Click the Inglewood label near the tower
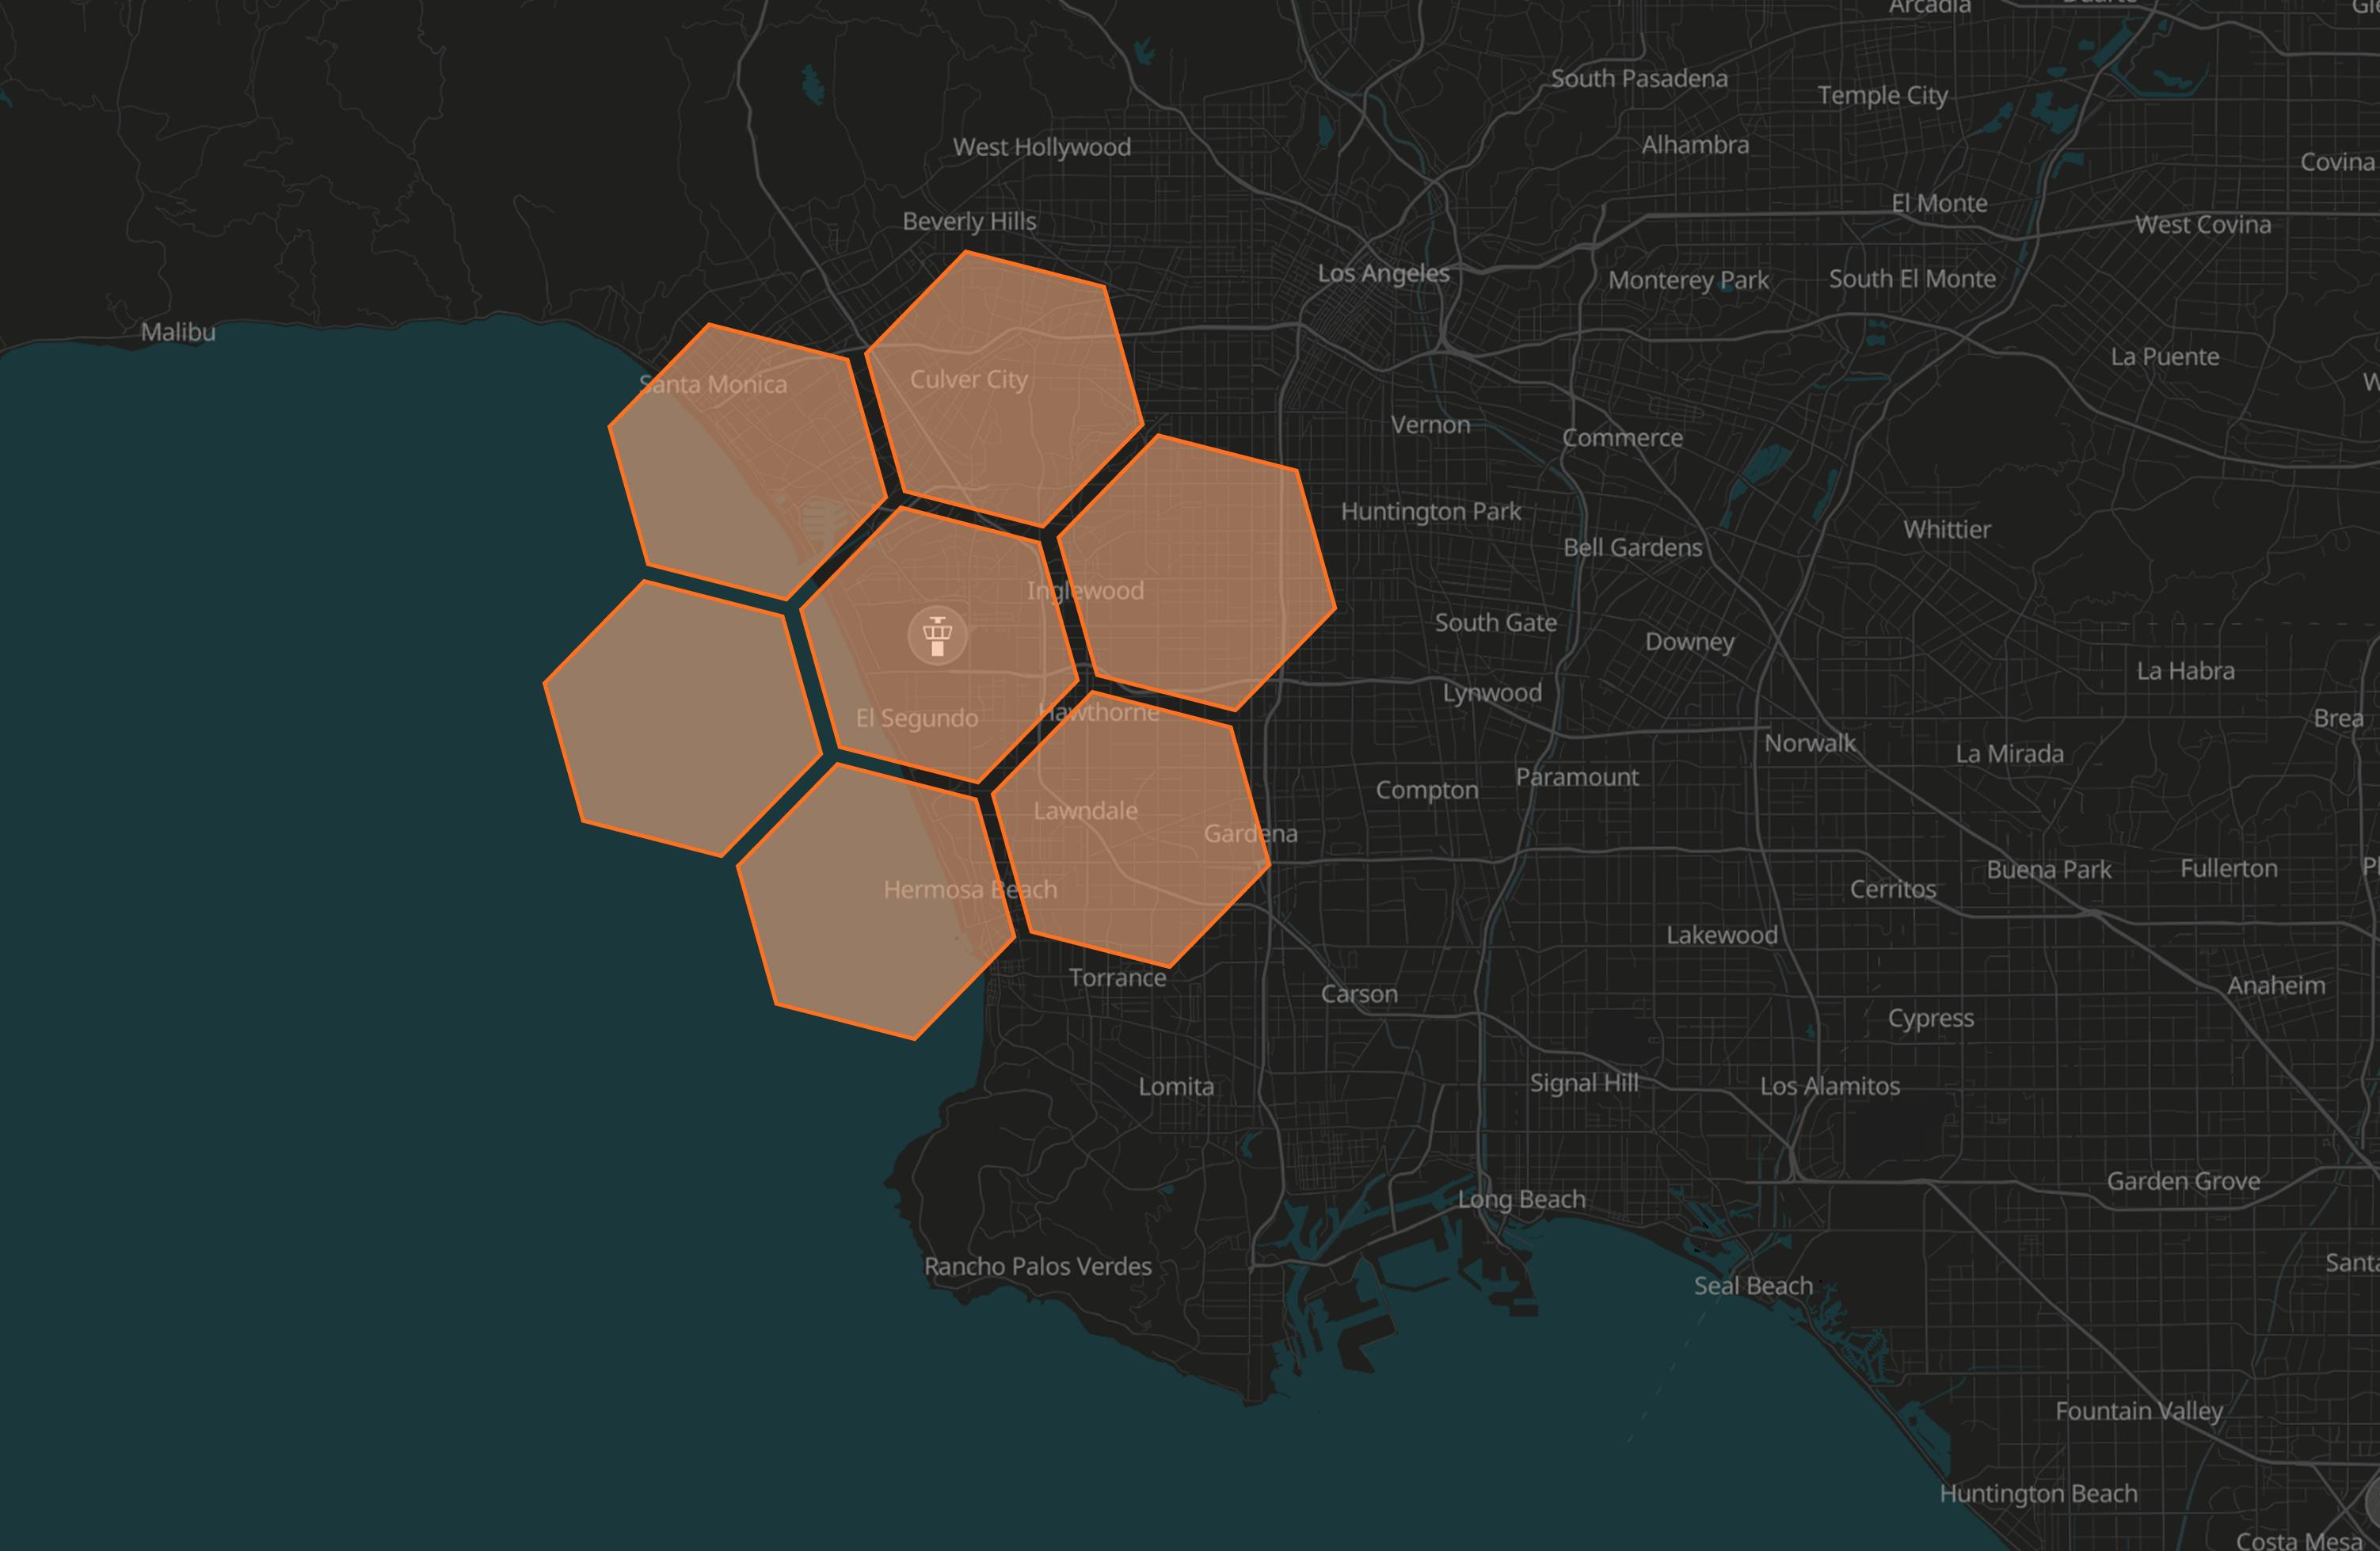Image resolution: width=2380 pixels, height=1551 pixels. (1085, 591)
